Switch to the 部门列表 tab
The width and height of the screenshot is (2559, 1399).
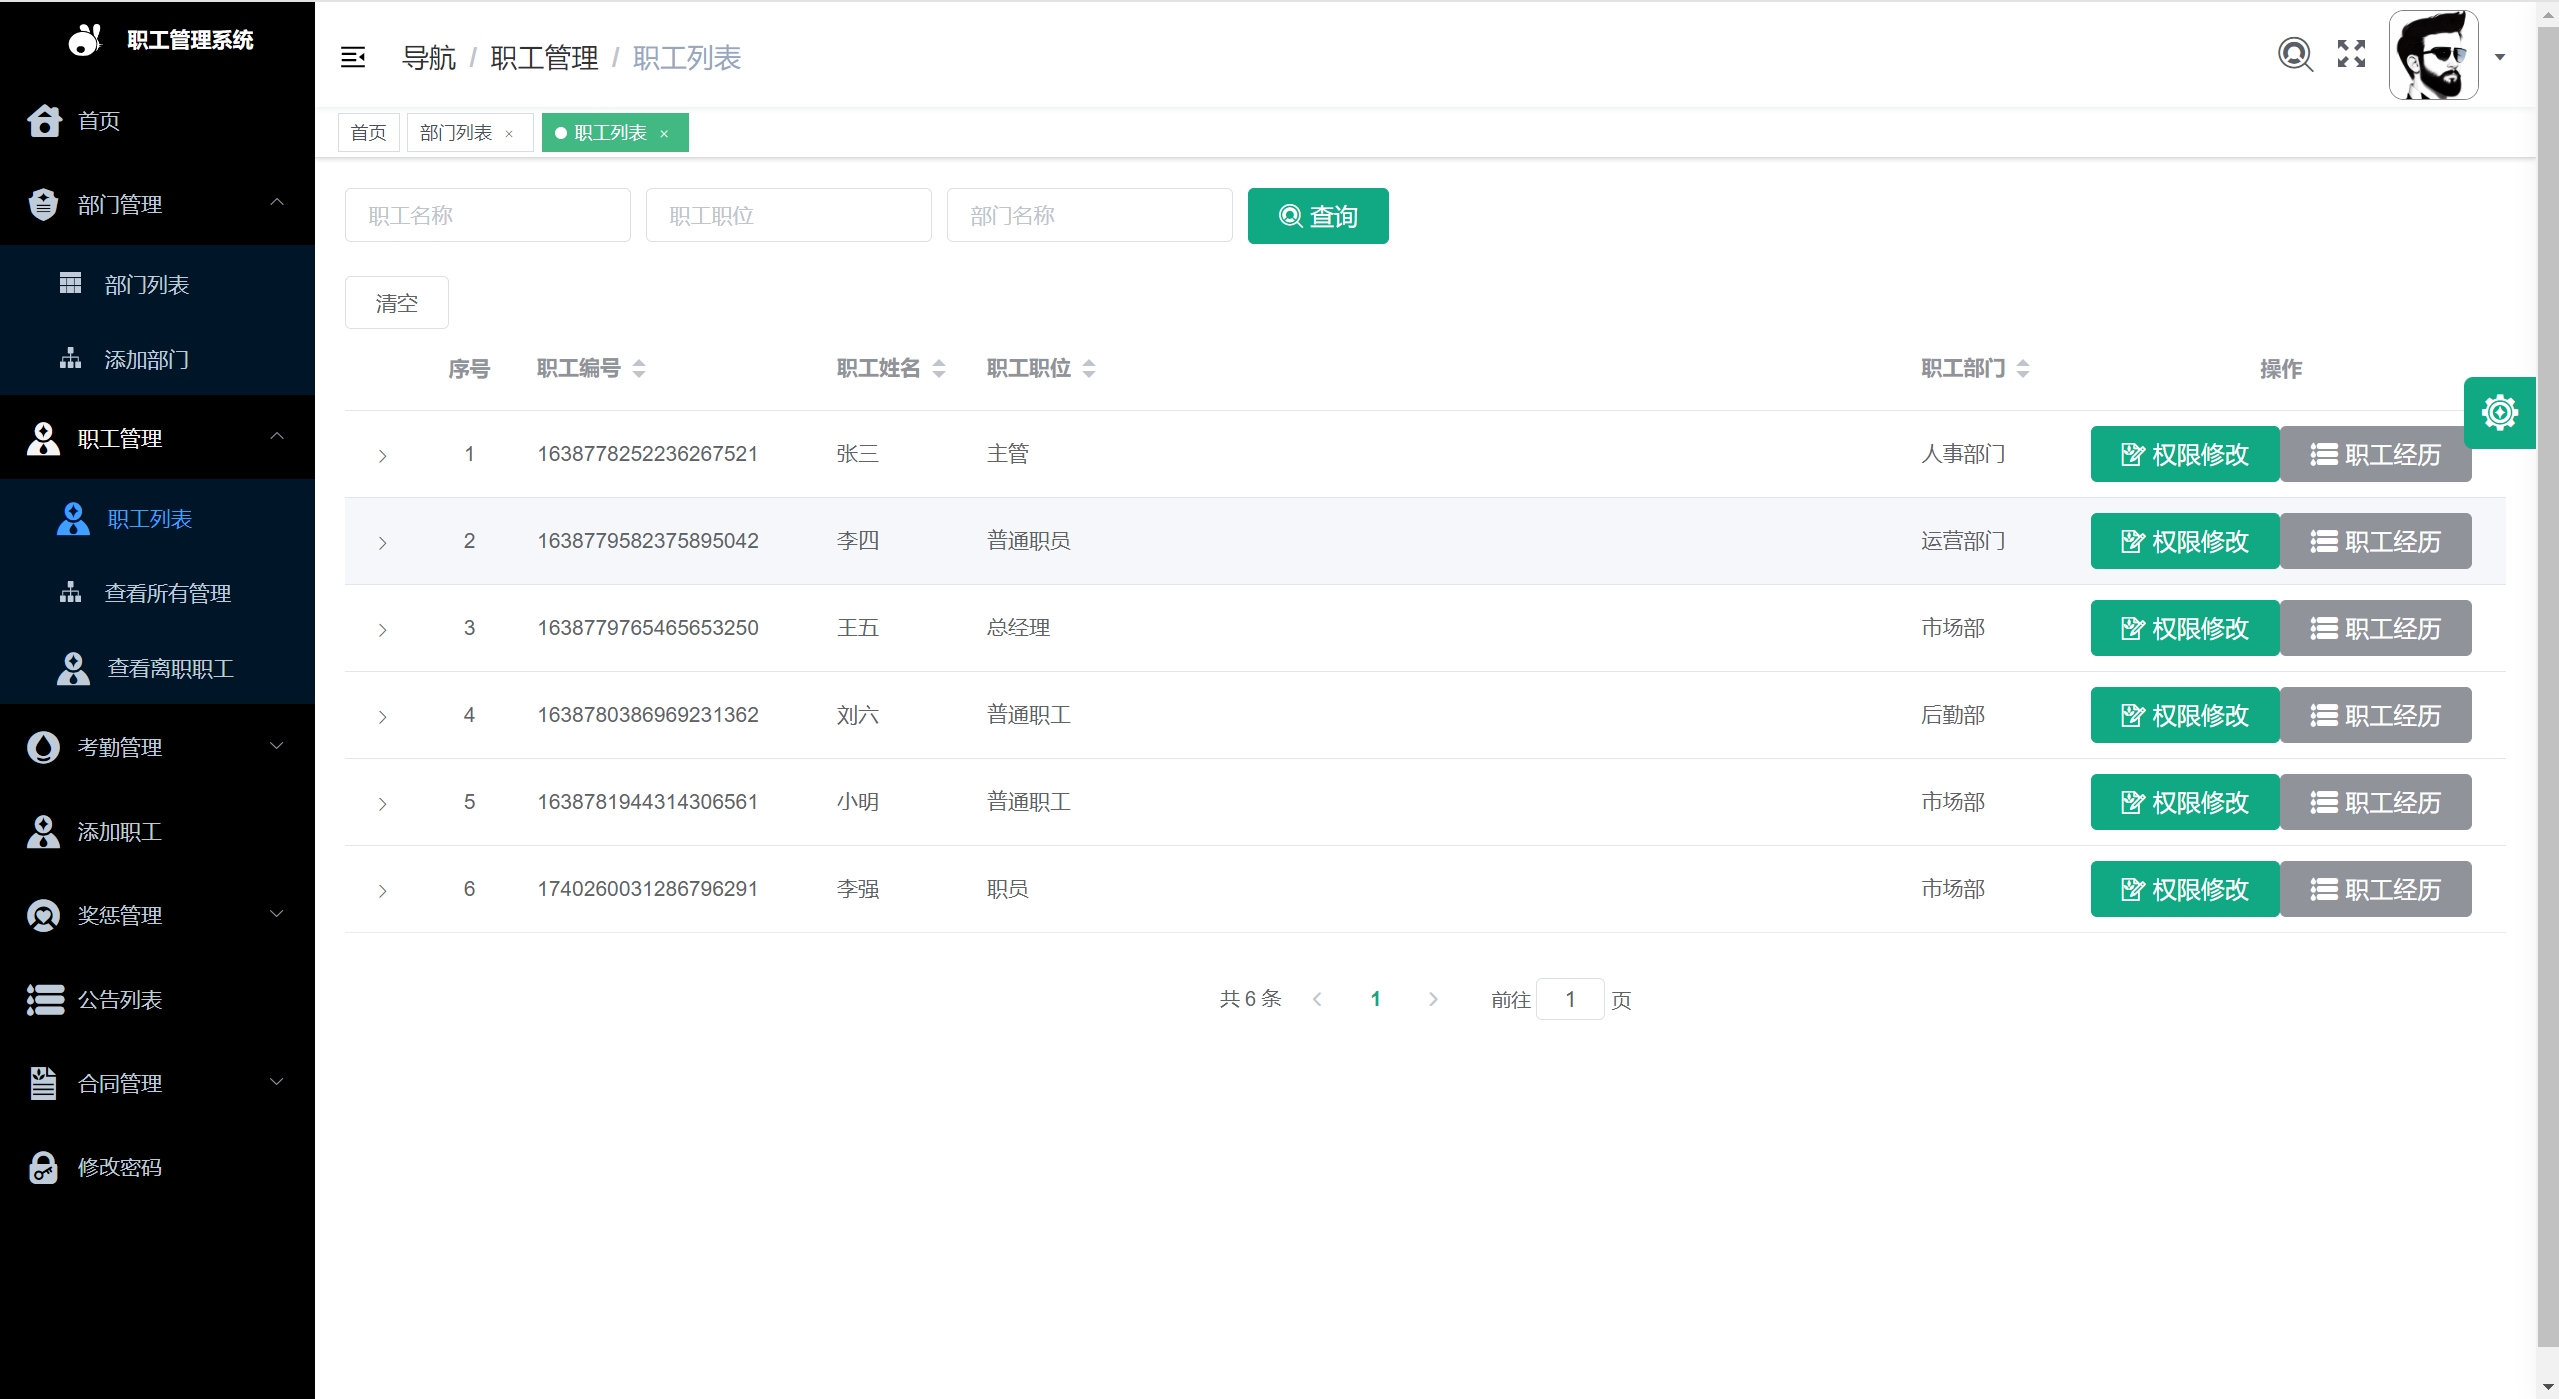(456, 133)
